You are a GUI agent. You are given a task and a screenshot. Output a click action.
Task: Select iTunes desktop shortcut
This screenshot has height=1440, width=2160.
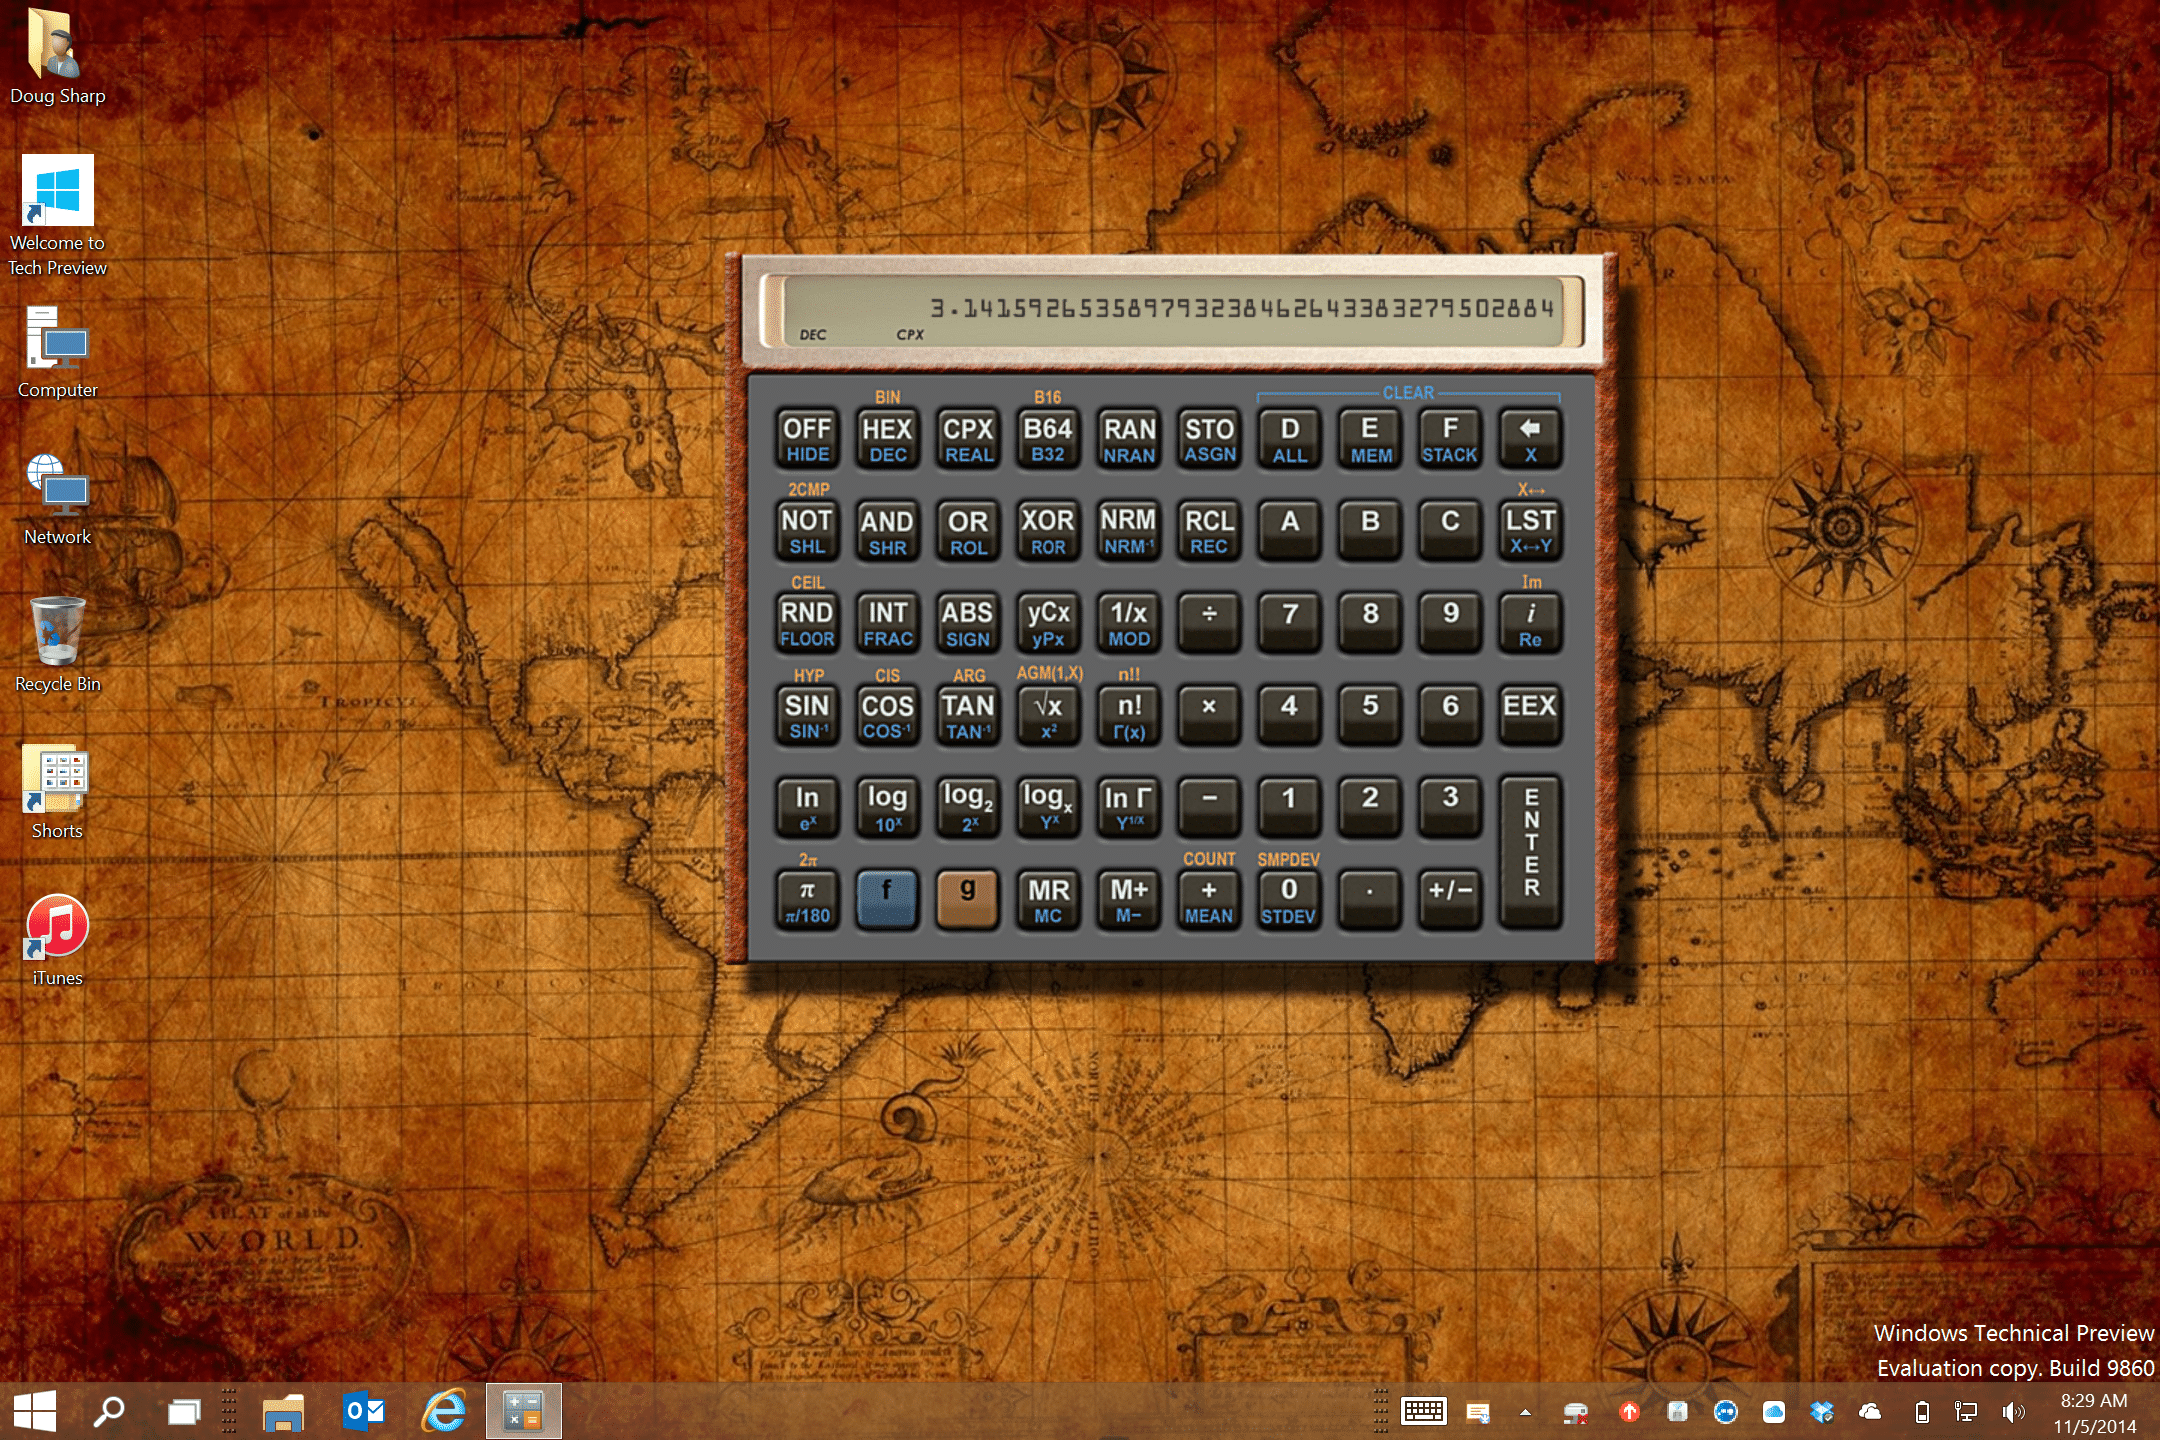tap(58, 940)
